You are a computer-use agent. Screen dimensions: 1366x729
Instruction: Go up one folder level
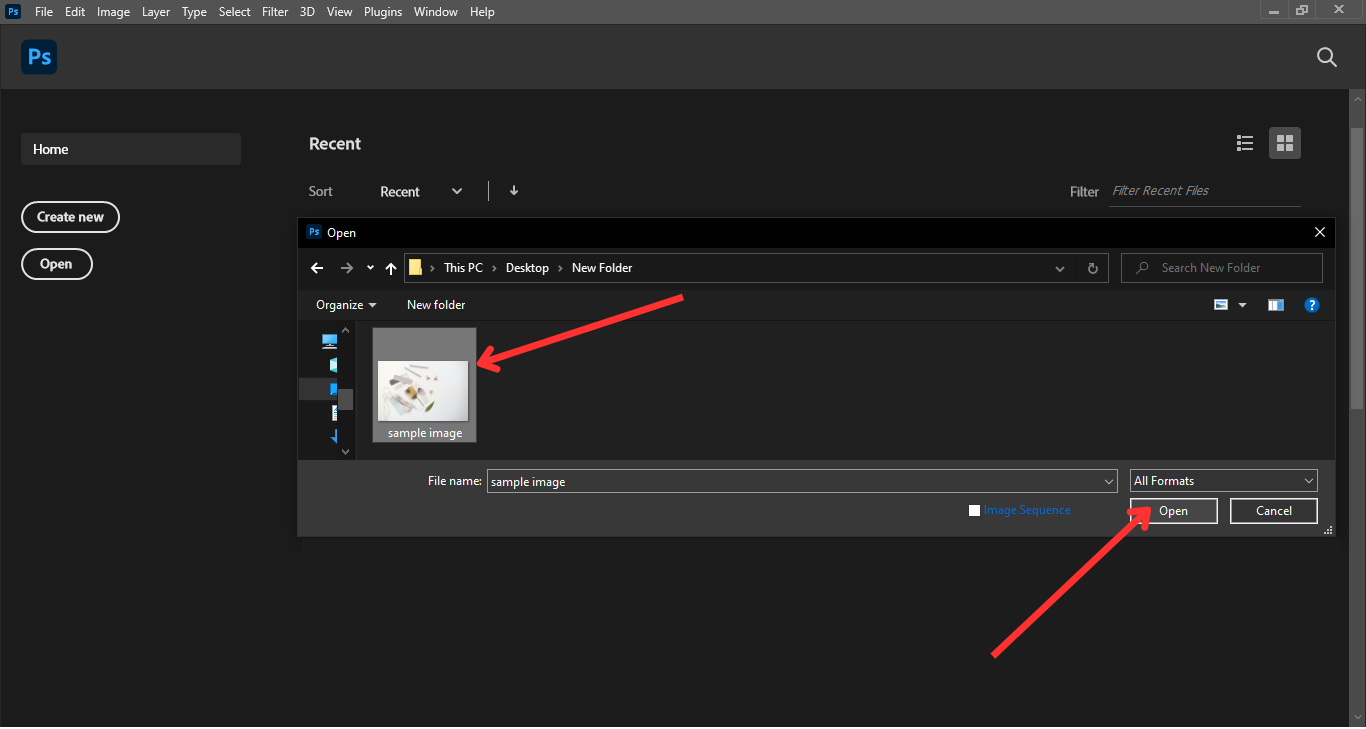pyautogui.click(x=391, y=268)
